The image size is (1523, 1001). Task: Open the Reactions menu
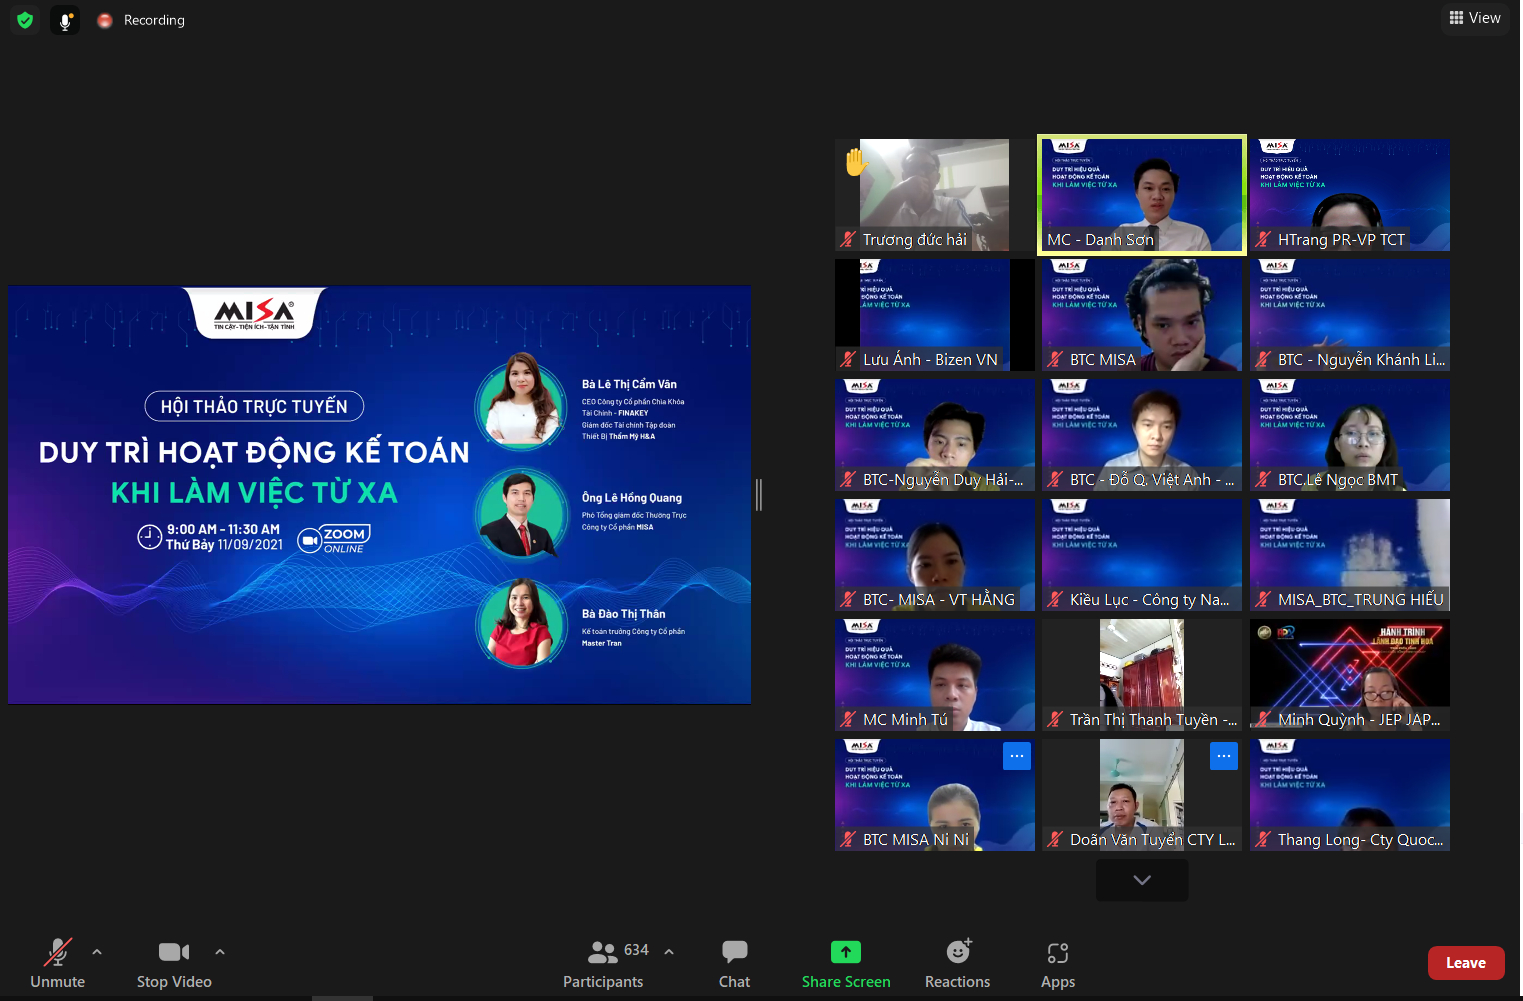coord(957,964)
